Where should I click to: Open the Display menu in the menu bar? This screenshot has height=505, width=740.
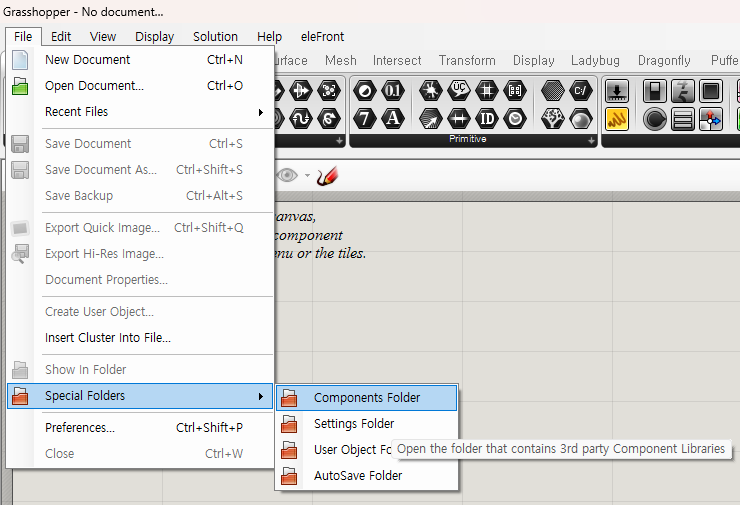point(154,36)
